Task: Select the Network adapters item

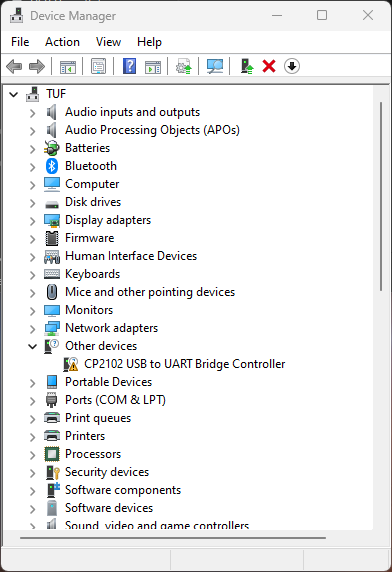Action: 111,328
